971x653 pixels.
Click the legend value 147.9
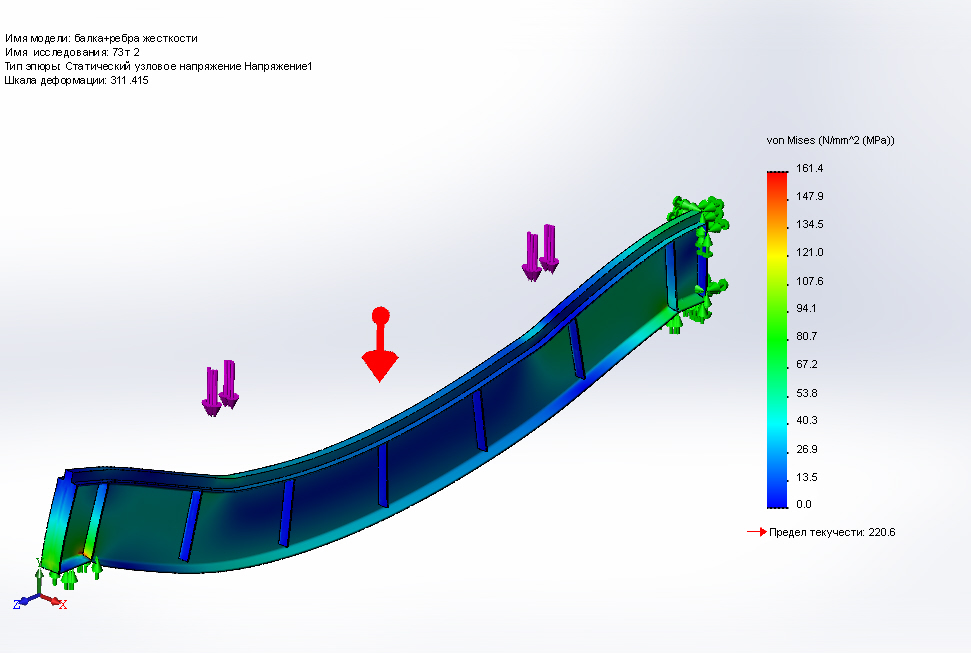click(809, 196)
